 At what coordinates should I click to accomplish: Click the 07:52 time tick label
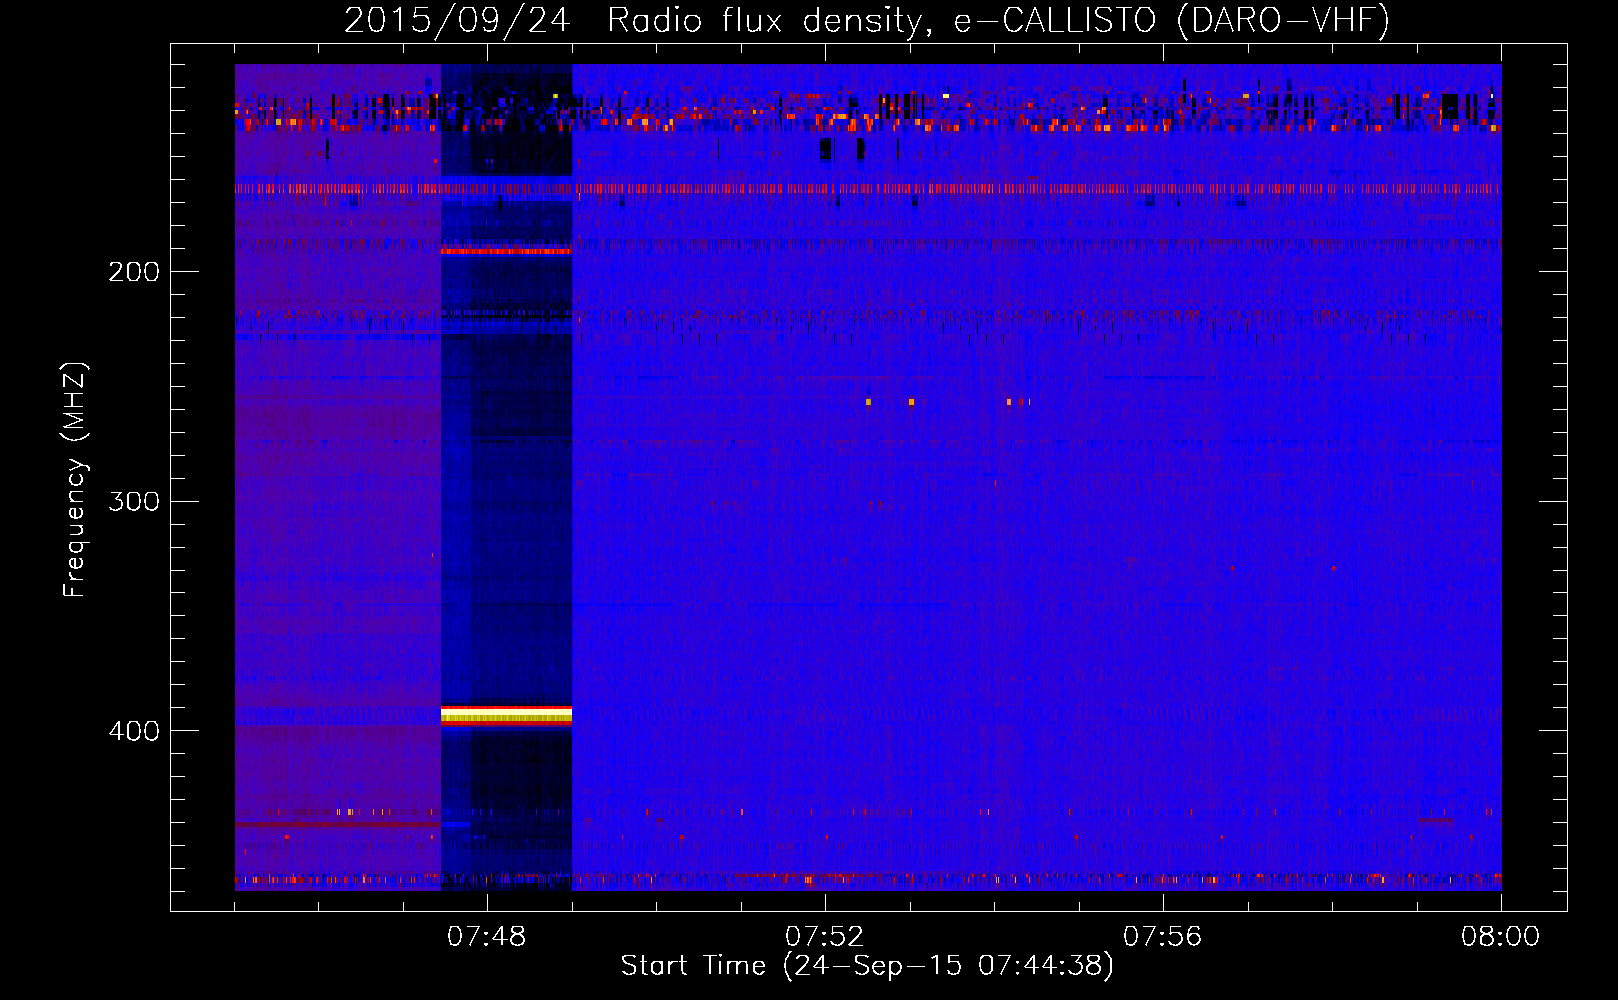824,937
